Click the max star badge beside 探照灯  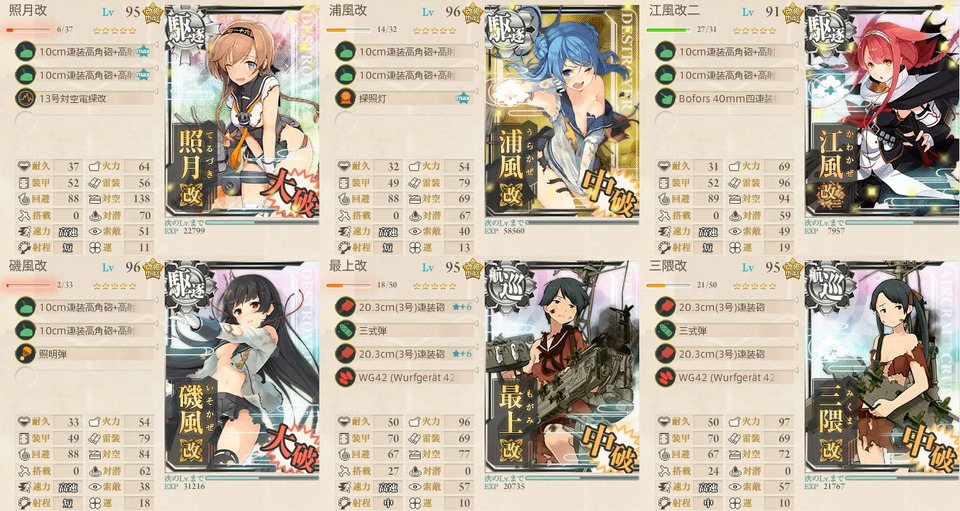click(463, 98)
